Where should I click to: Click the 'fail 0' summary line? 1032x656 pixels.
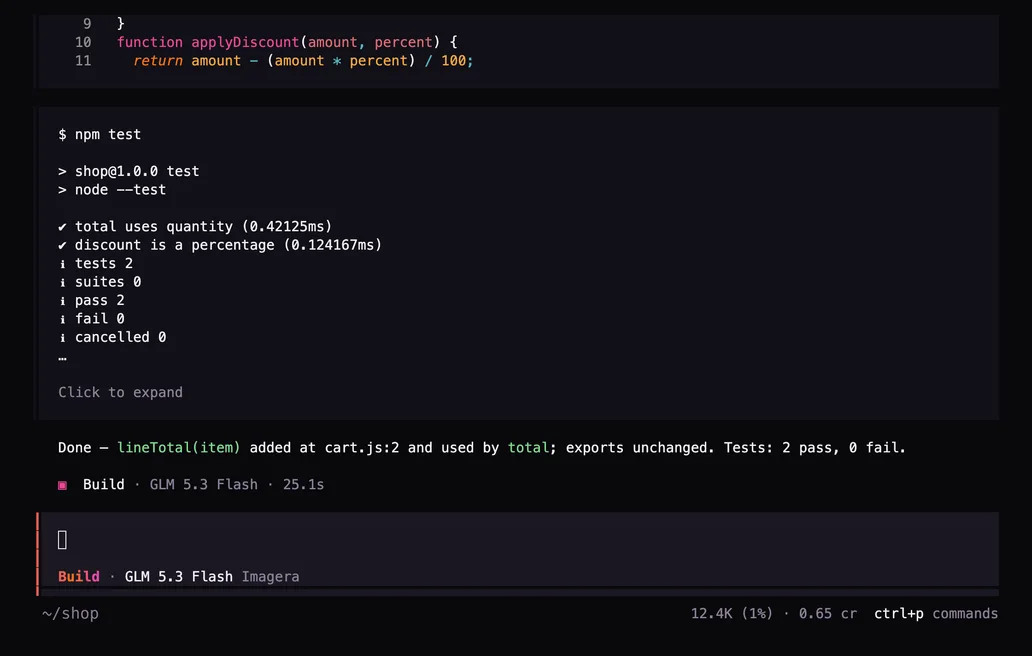[99, 318]
